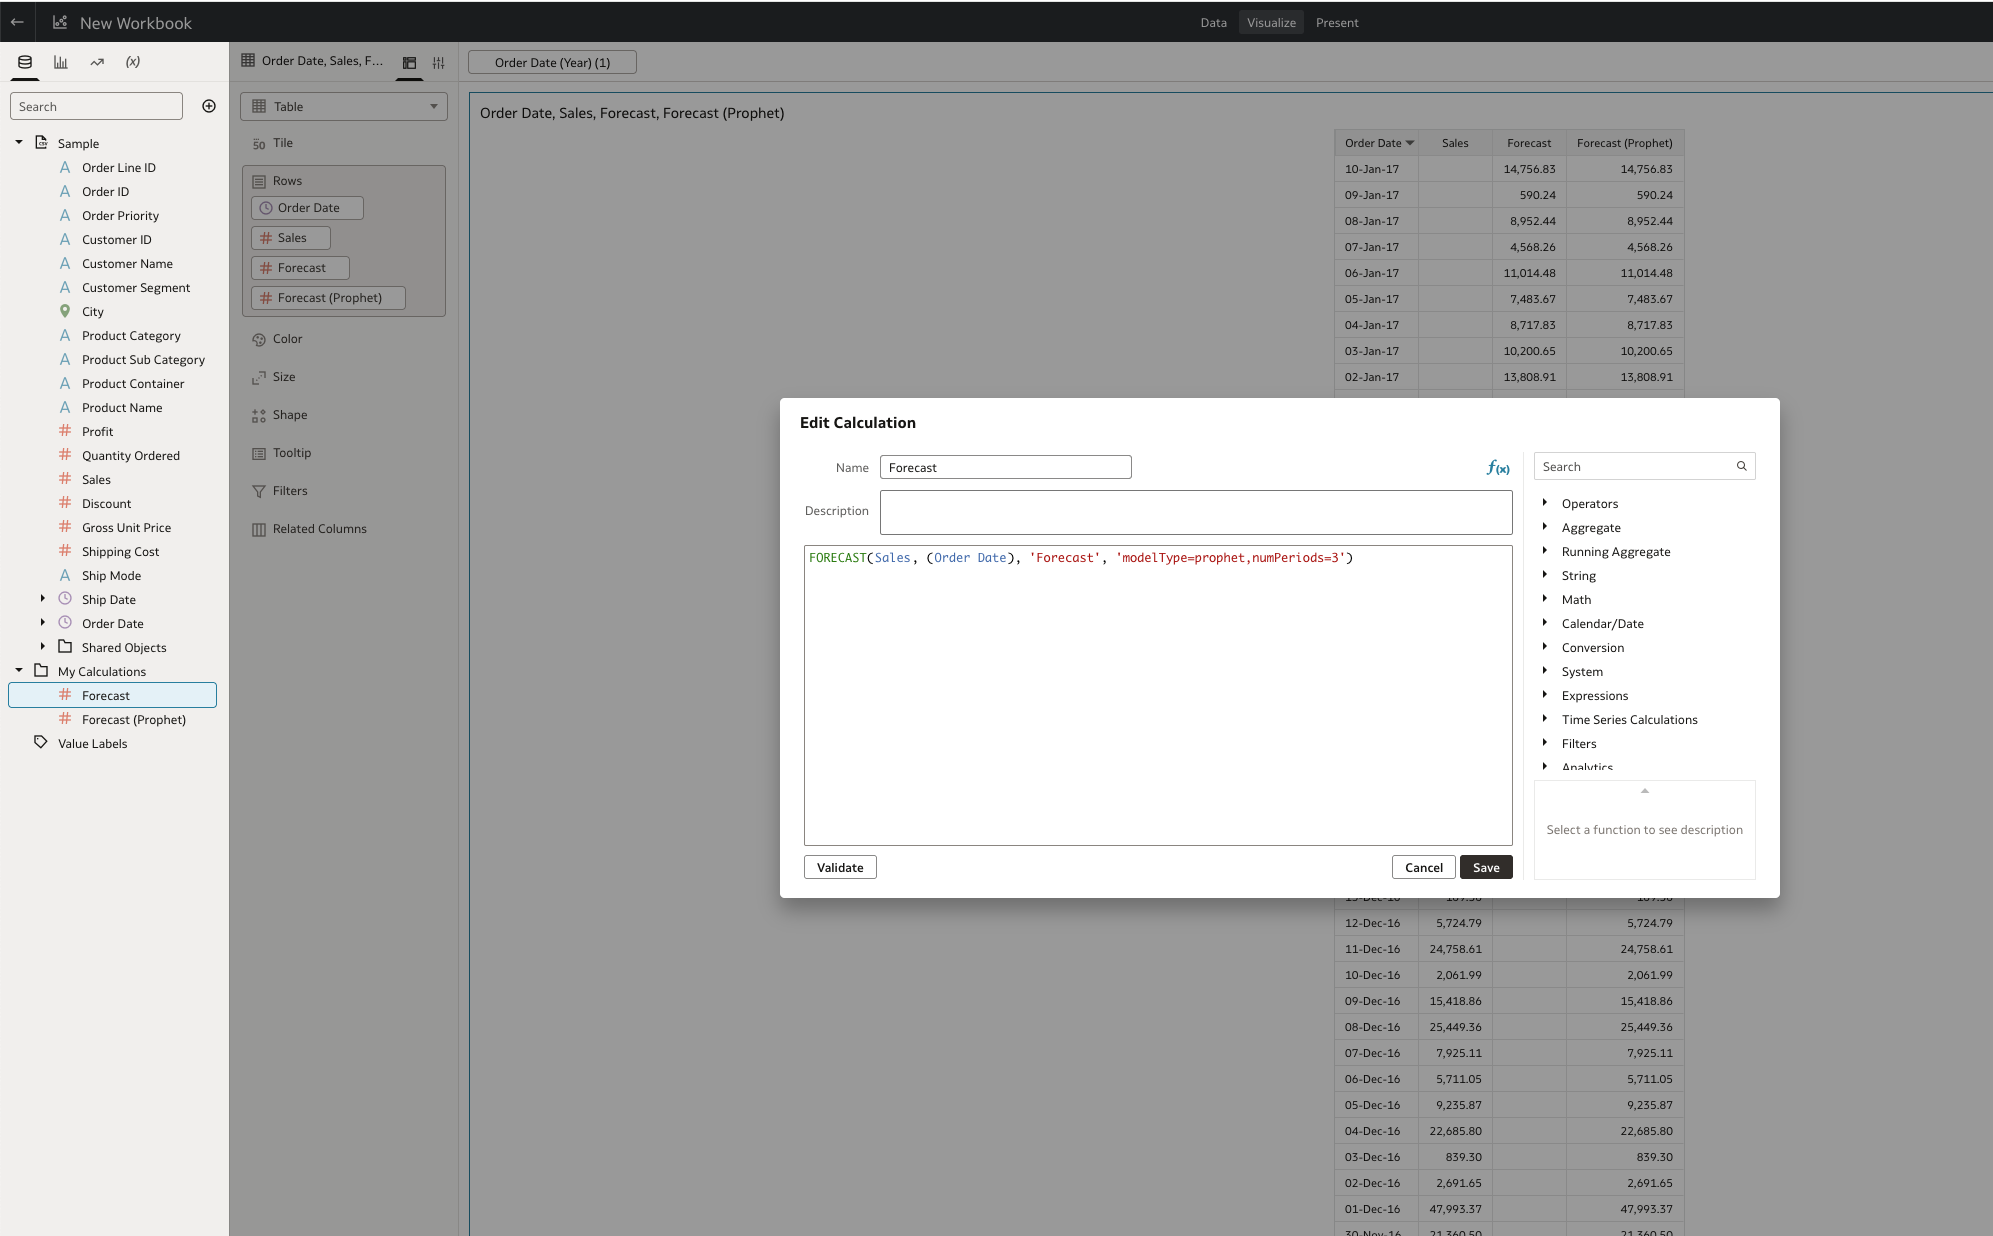Screen dimensions: 1993x1236
Task: Click the back arrow in the top bar
Action: 17,22
